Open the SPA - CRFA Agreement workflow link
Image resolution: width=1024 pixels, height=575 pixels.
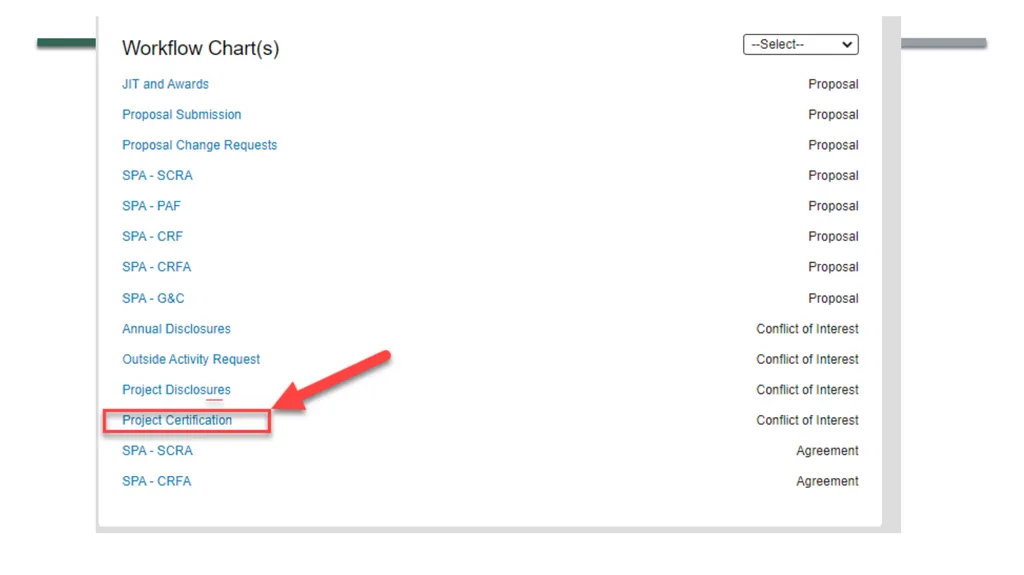tap(157, 481)
